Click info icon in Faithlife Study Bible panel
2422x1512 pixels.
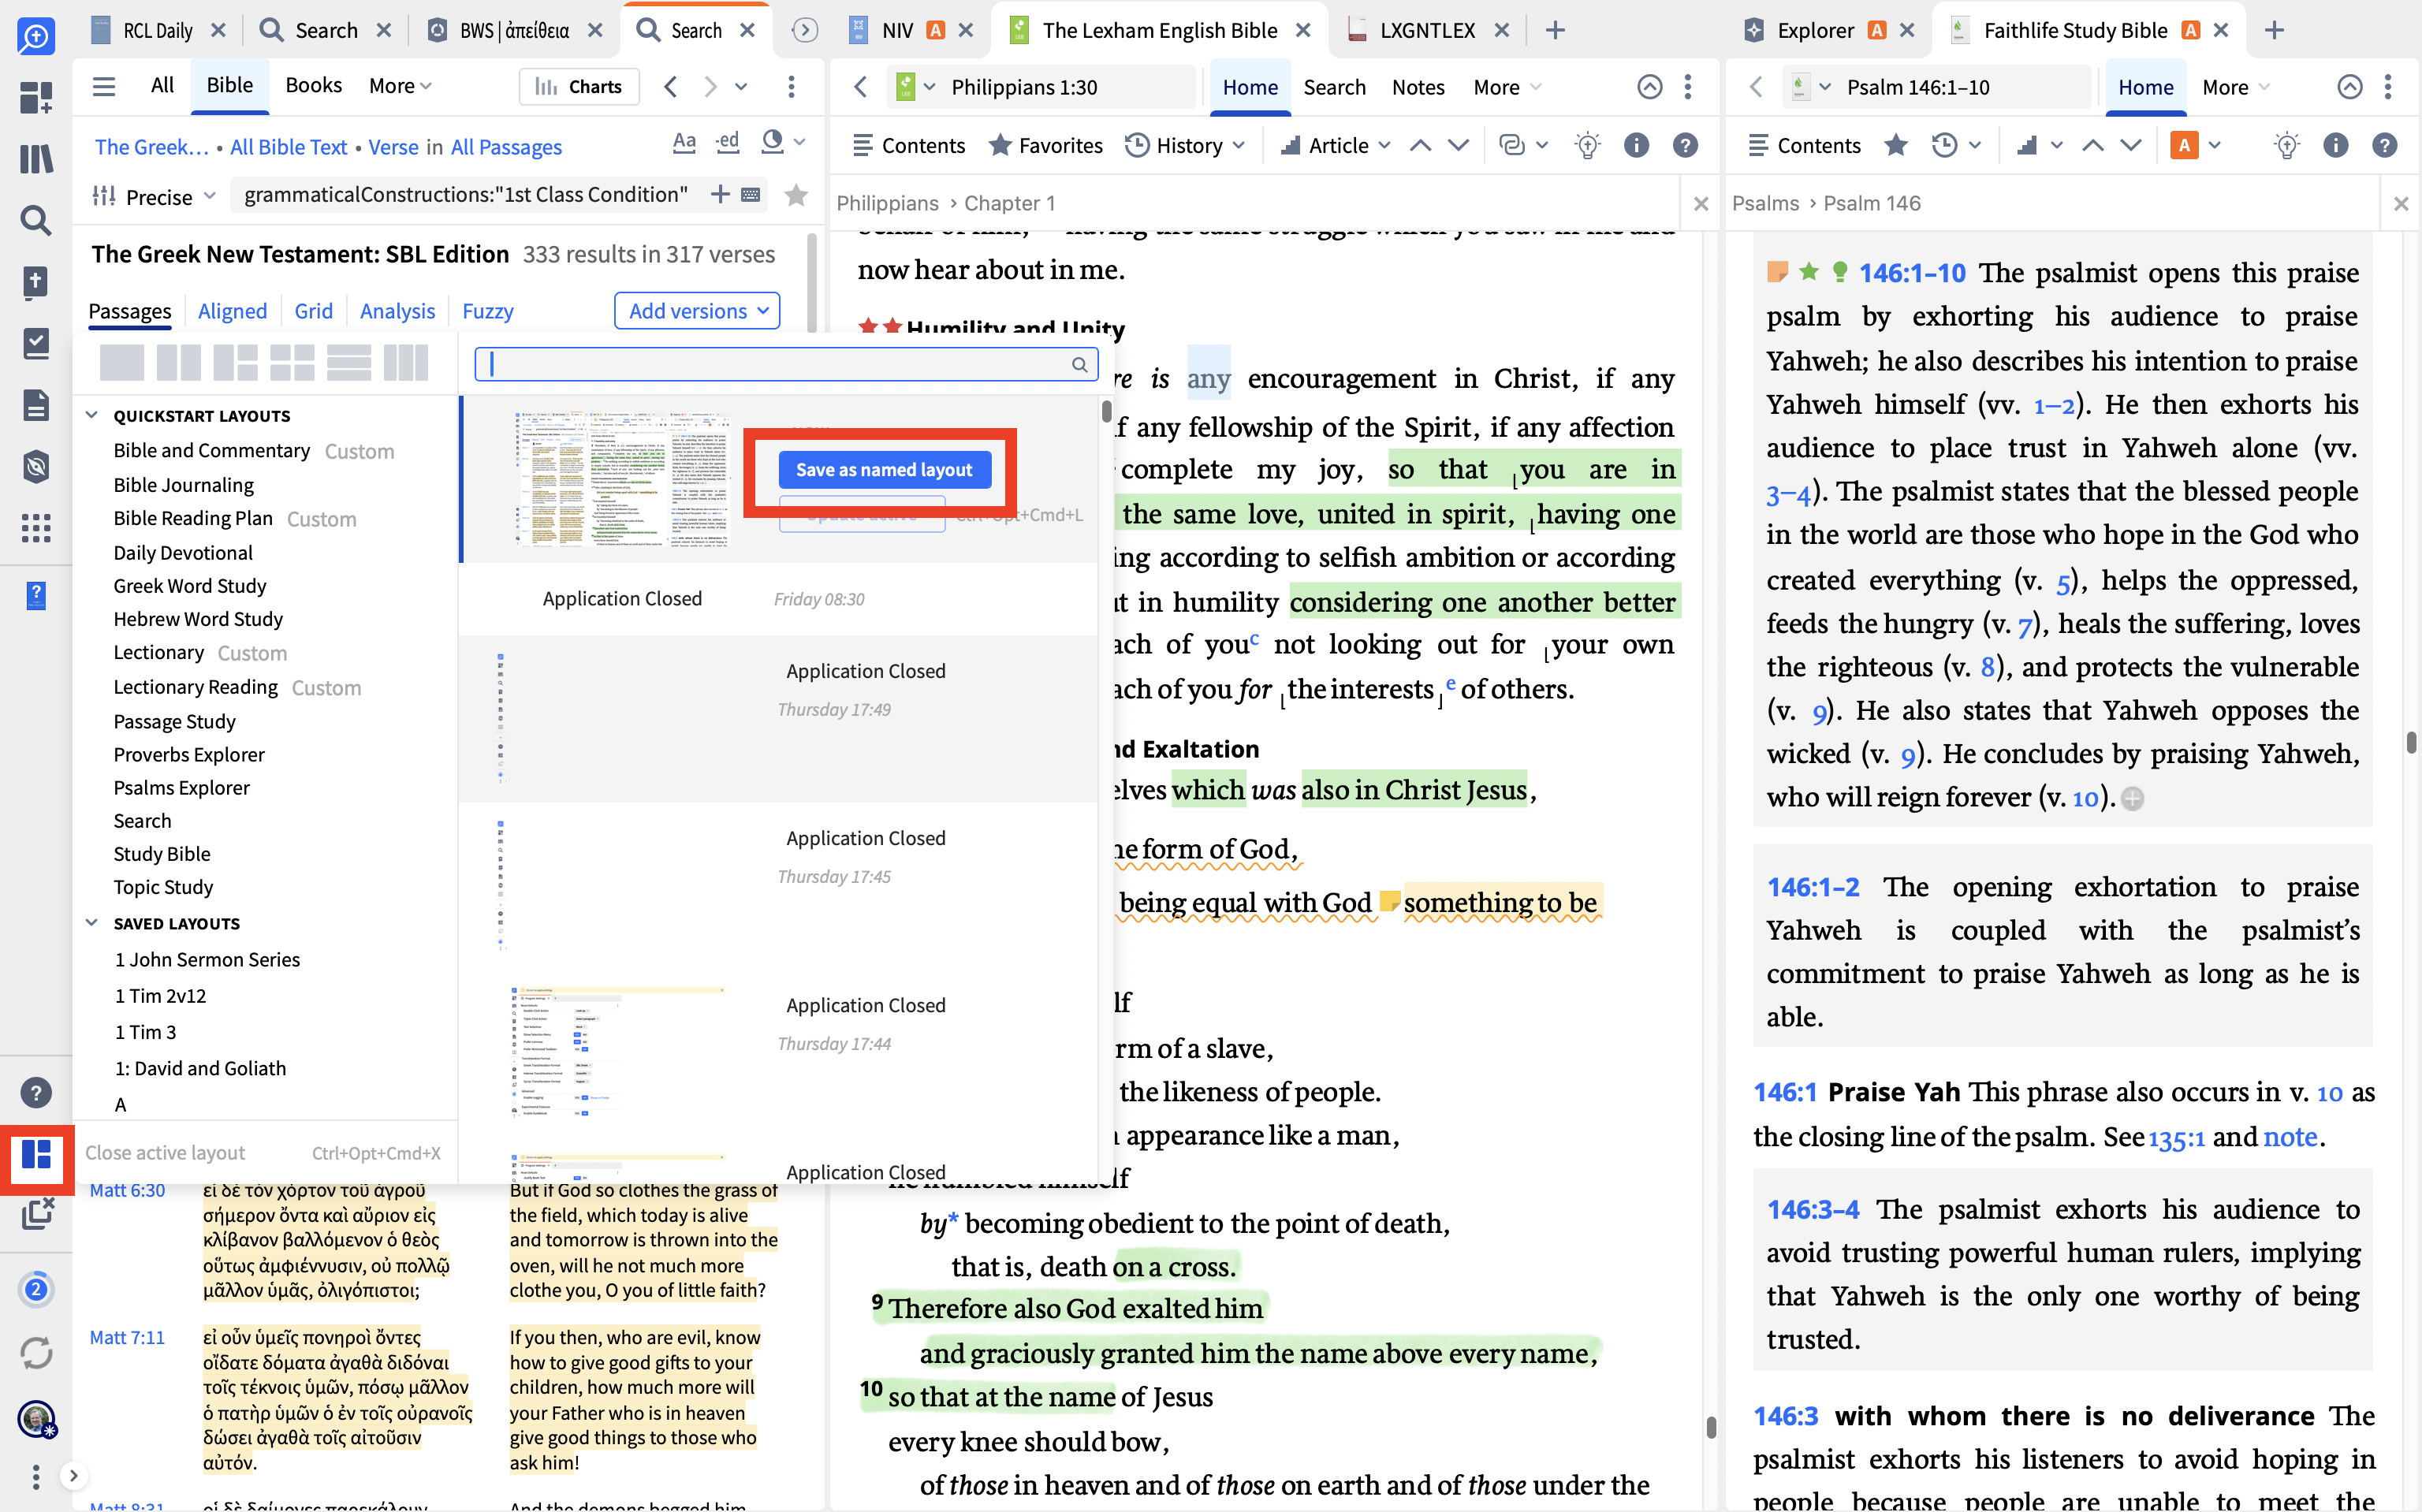2335,146
